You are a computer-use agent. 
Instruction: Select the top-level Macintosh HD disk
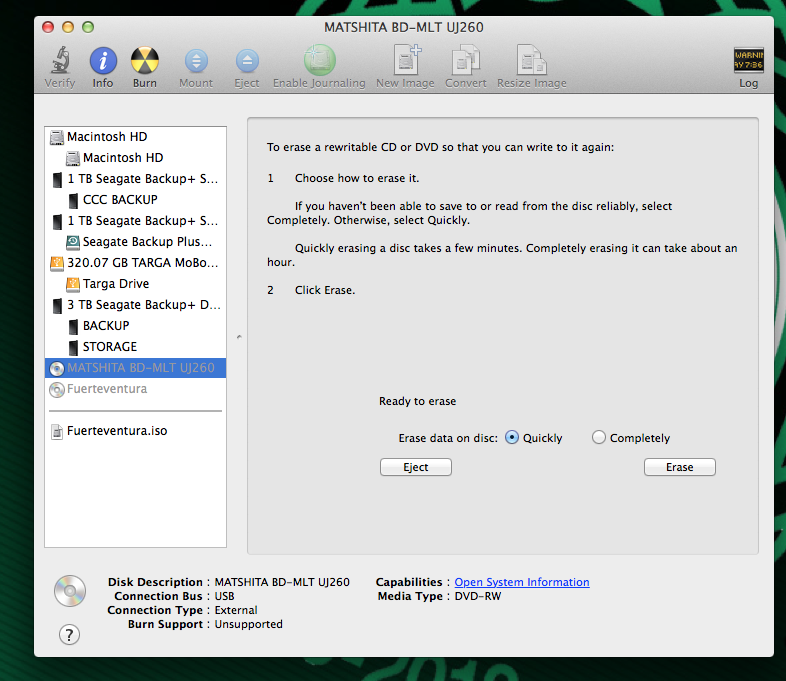(135, 137)
